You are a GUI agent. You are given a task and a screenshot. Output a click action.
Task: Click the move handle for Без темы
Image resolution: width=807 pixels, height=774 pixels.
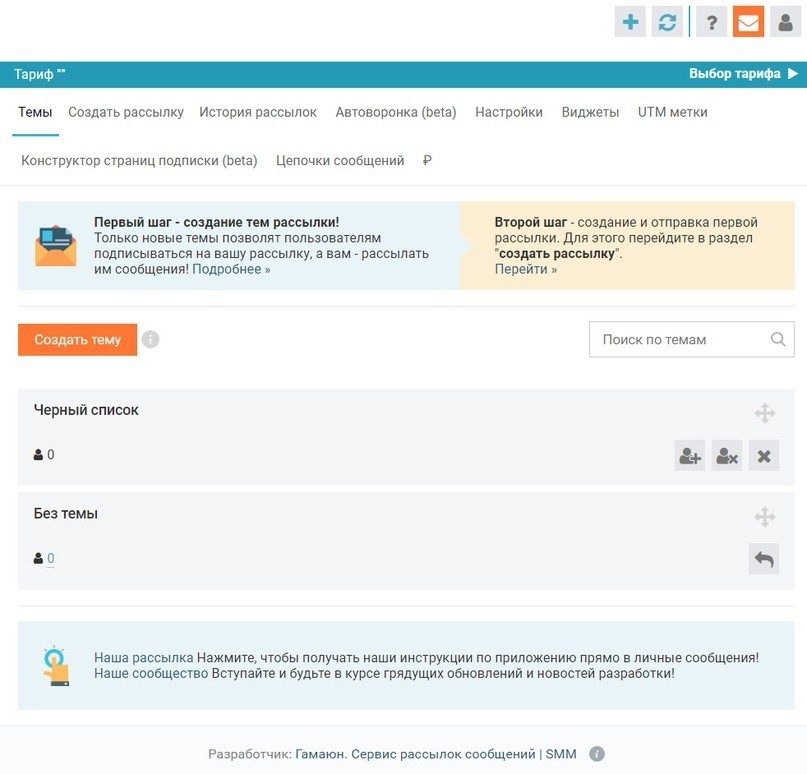tap(765, 517)
